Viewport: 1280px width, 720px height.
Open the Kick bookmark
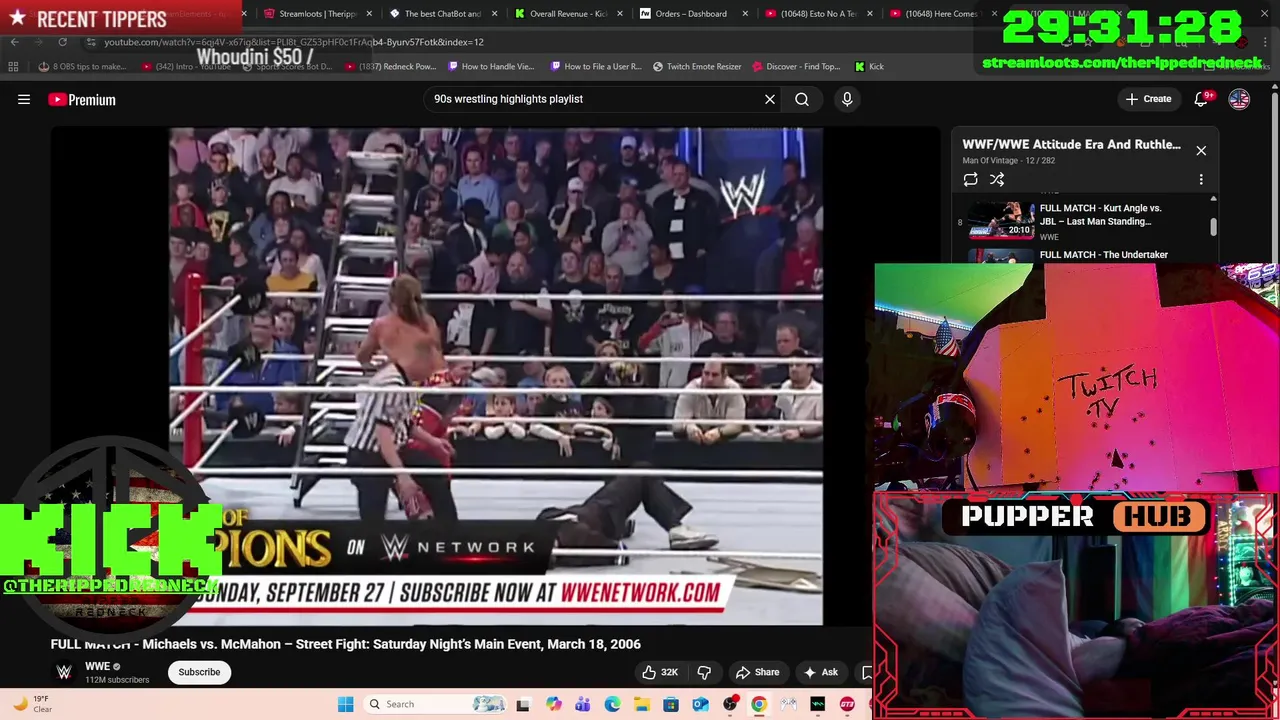click(x=869, y=66)
